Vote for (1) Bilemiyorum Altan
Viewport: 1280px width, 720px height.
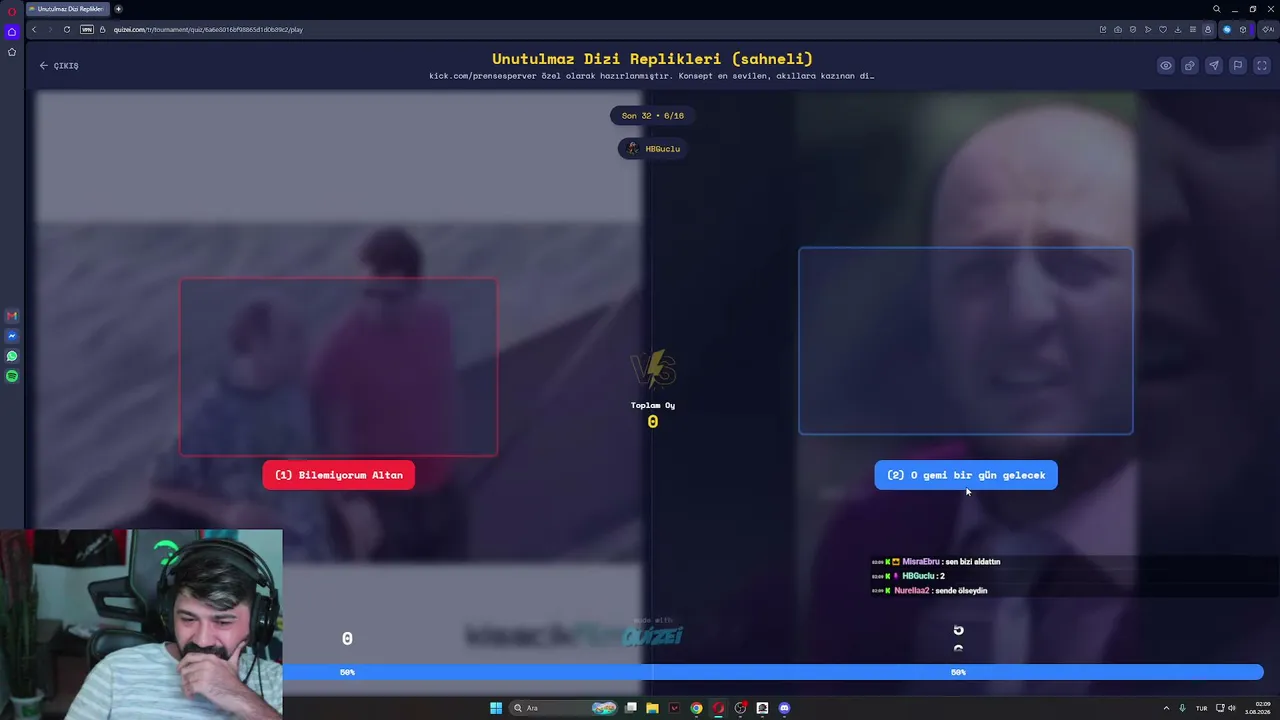click(339, 475)
